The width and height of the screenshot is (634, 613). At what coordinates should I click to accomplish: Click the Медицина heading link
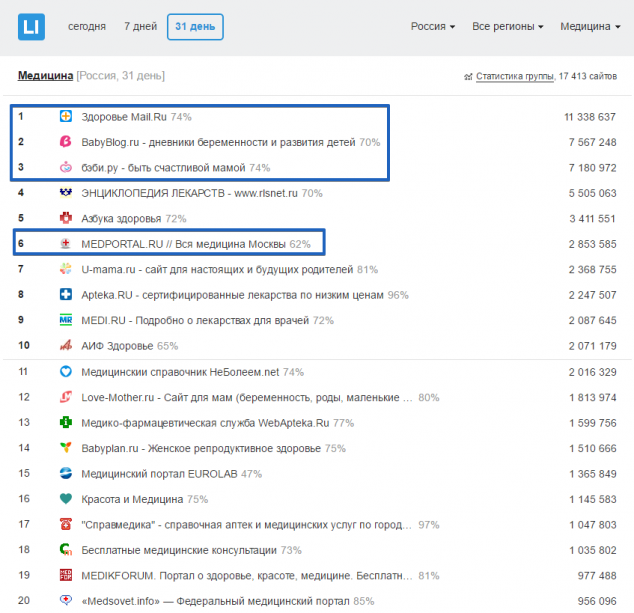pyautogui.click(x=45, y=76)
